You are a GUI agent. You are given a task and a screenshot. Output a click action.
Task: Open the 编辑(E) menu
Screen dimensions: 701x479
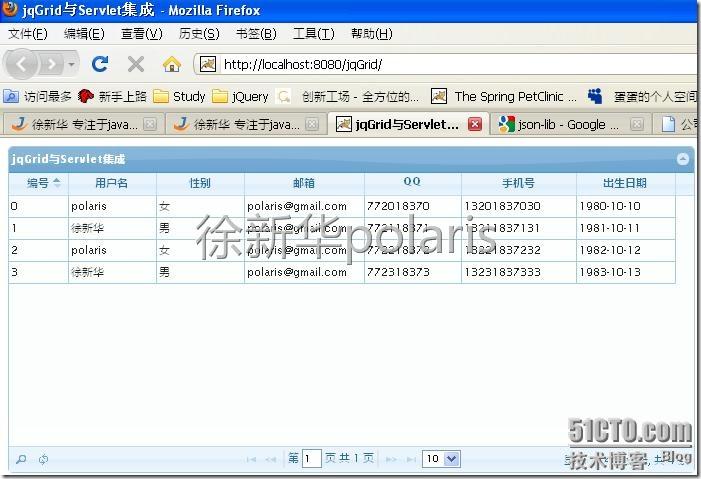(x=84, y=34)
